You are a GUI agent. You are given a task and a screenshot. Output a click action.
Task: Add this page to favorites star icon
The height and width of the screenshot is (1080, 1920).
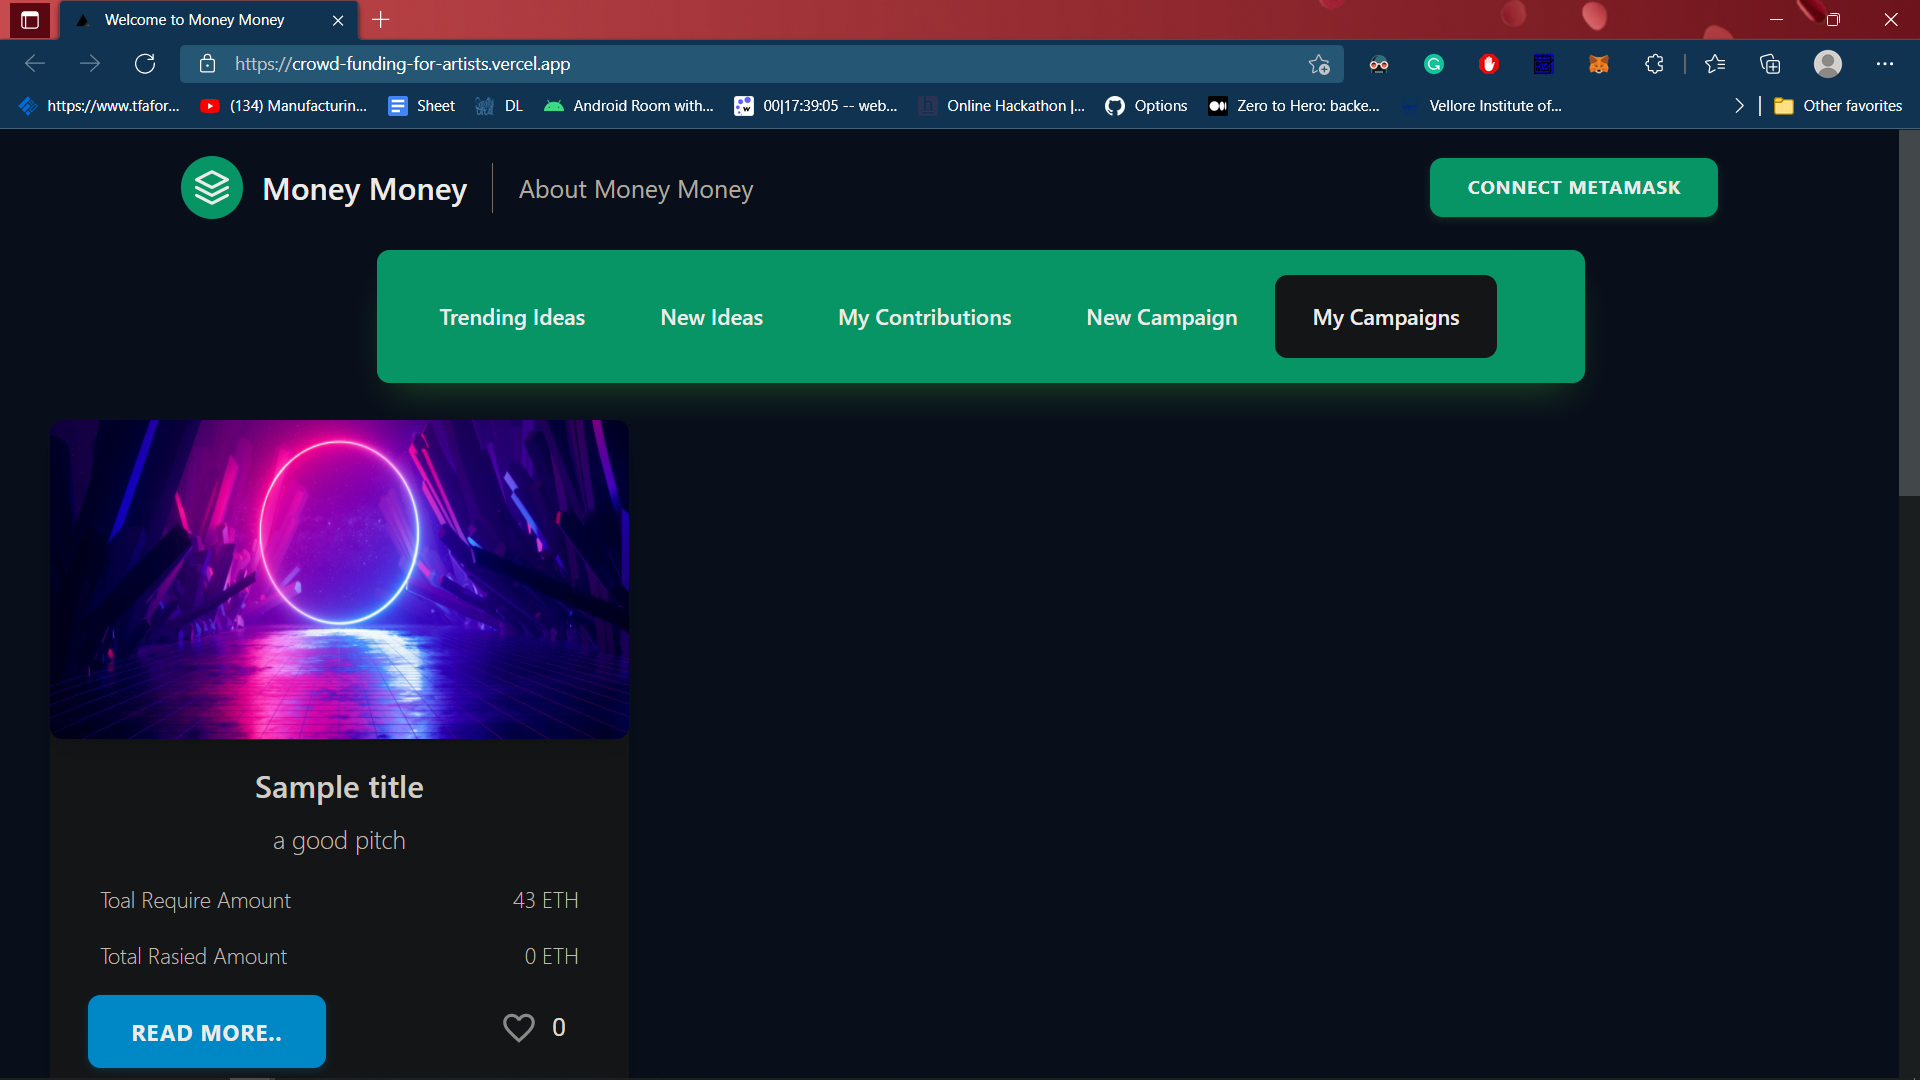pos(1318,64)
